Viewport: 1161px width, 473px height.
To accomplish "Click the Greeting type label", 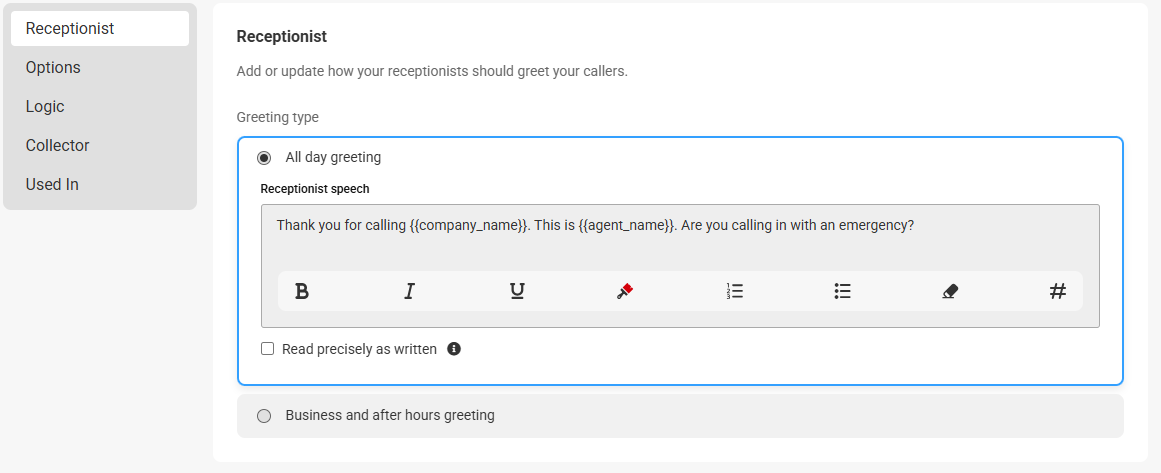I will [278, 117].
